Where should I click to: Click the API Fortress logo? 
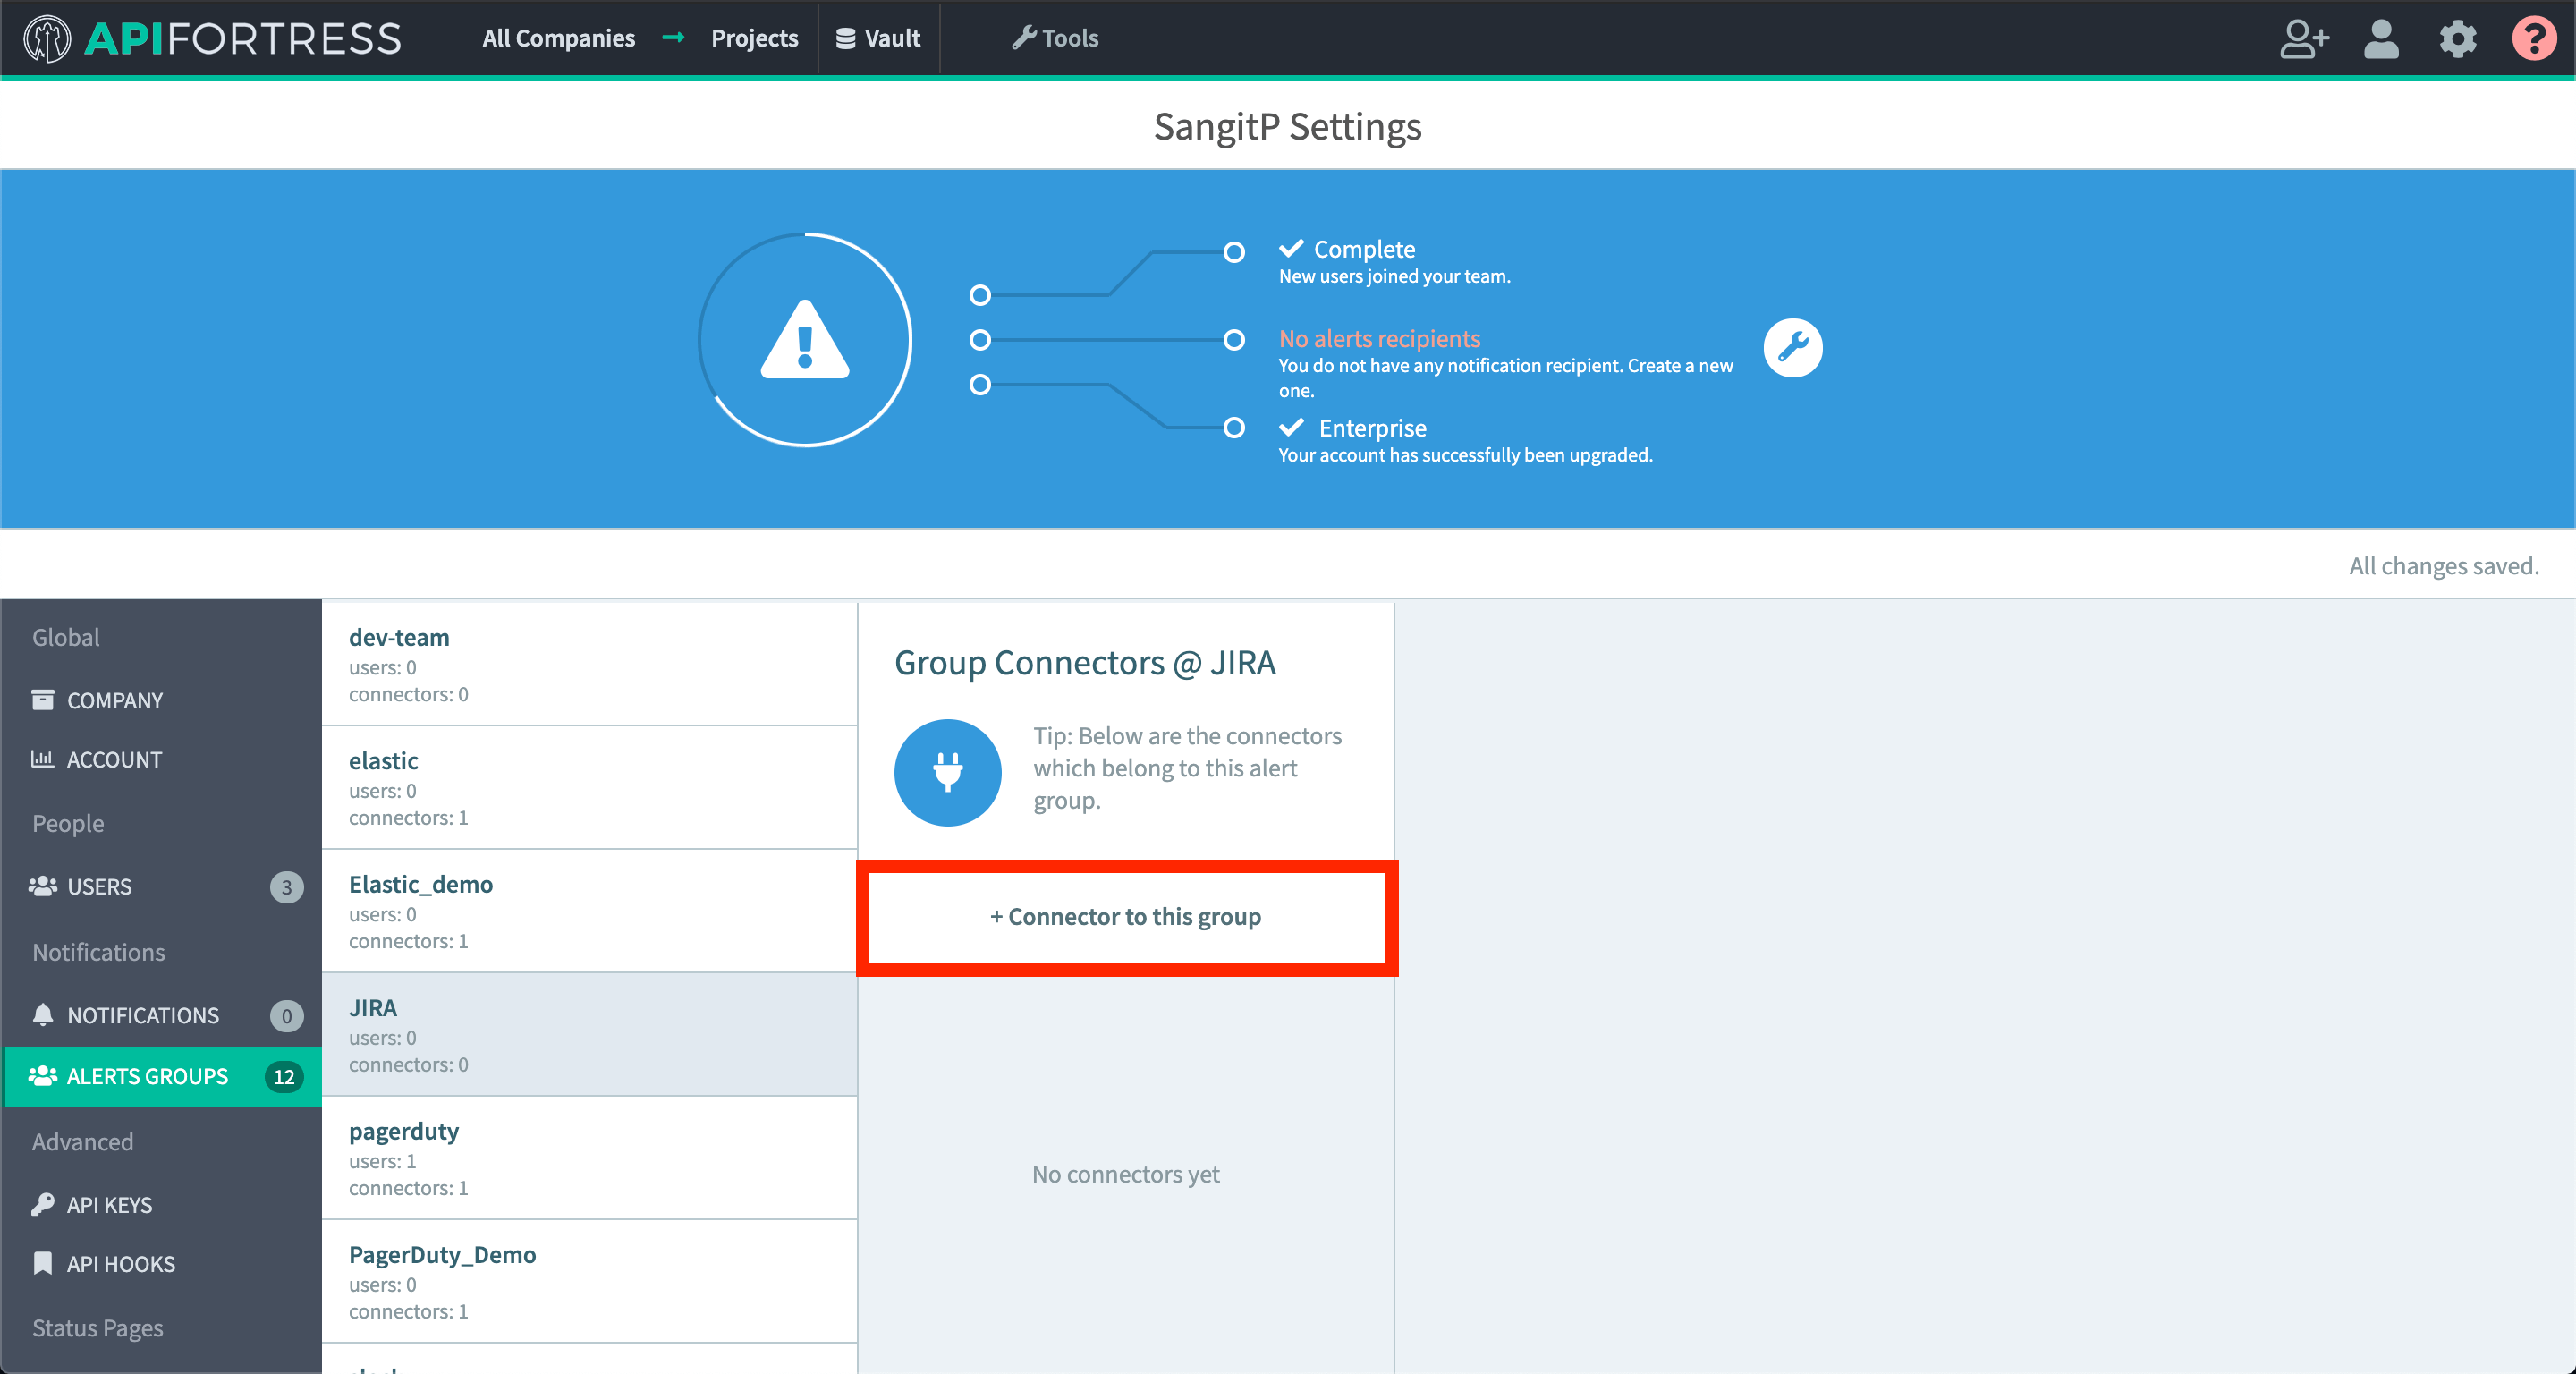(210, 38)
